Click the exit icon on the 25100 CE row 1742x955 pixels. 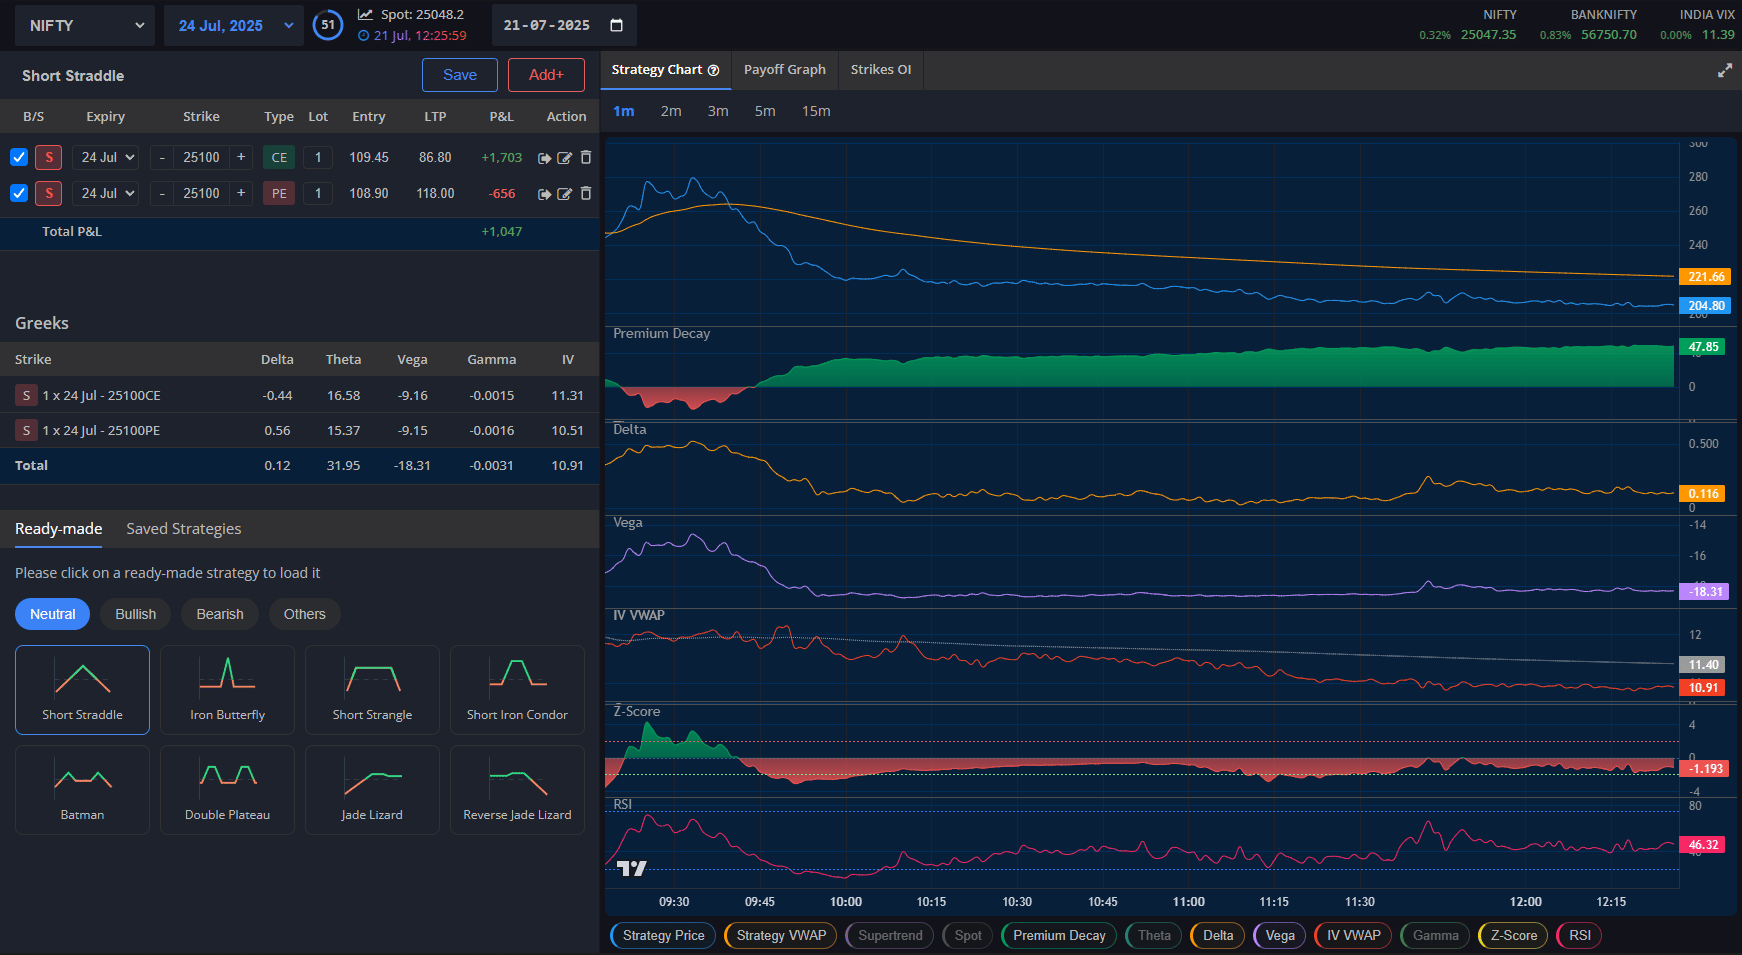544,158
